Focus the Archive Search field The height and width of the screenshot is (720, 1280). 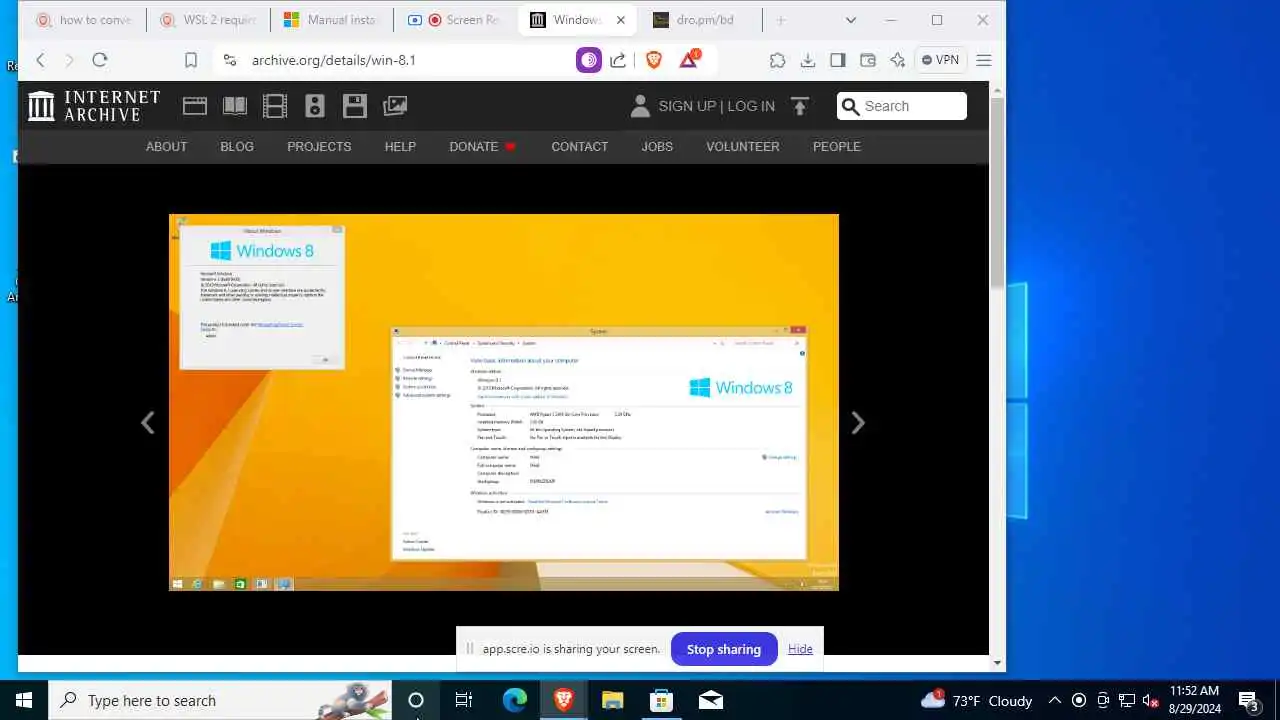coord(902,106)
